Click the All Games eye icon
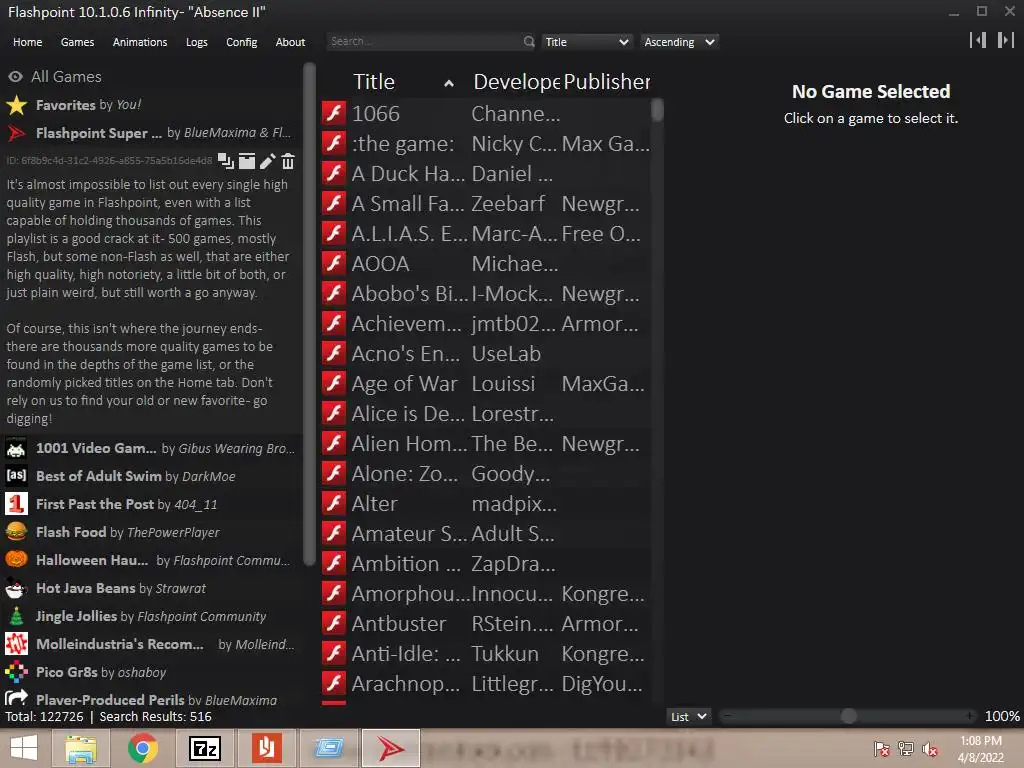The height and width of the screenshot is (768, 1024). (16, 76)
